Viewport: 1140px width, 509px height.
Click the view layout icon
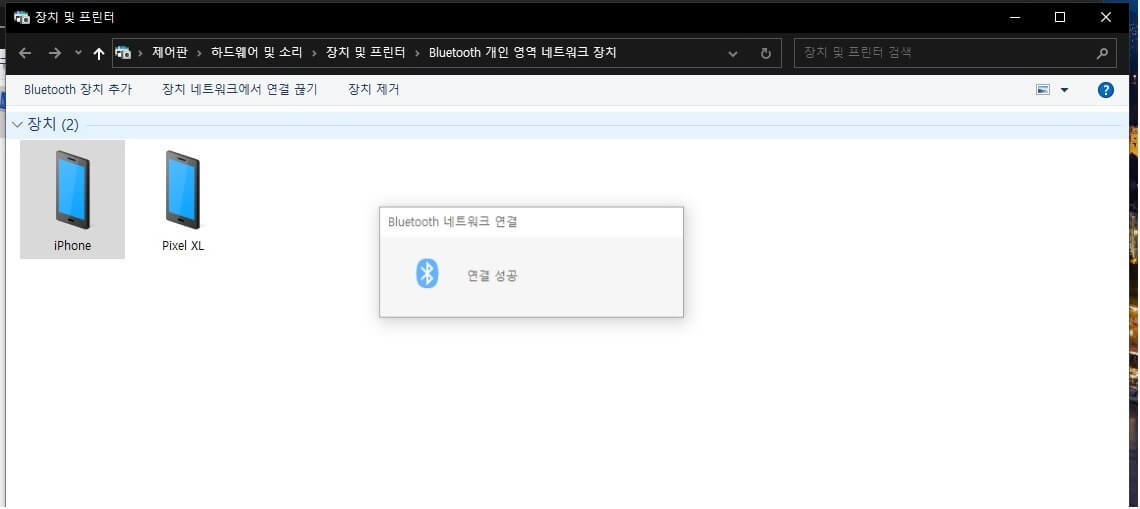tap(1043, 90)
